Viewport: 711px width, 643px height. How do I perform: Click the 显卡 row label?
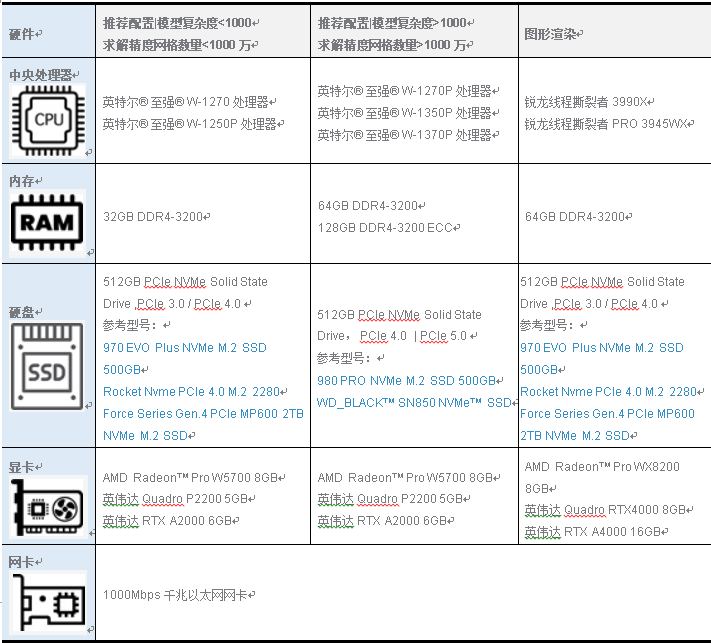[x=22, y=467]
